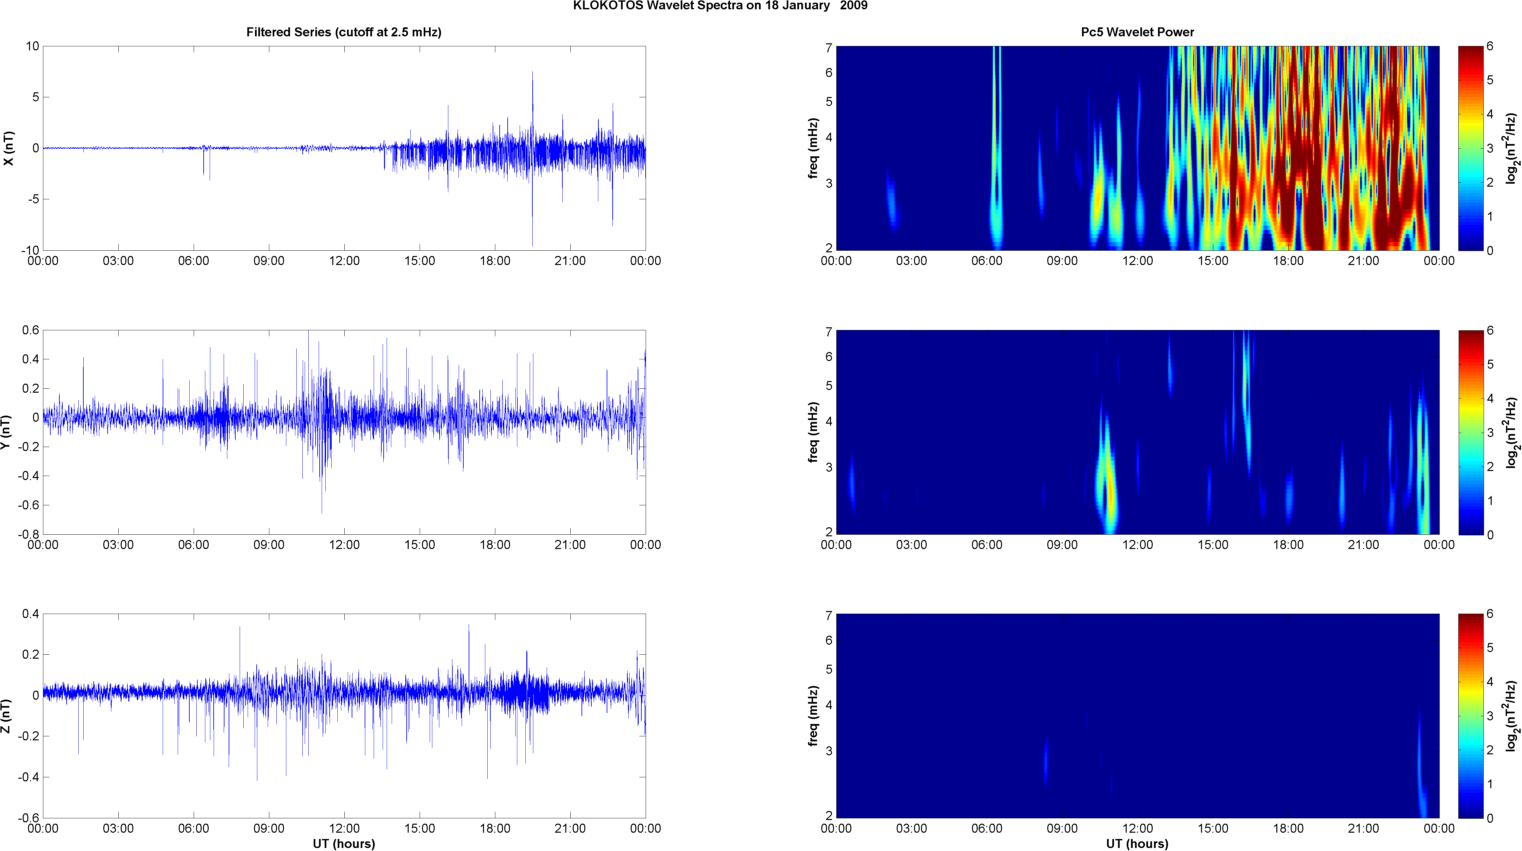The height and width of the screenshot is (851, 1522).
Task: Click the Y component filtered time series plot
Action: click(344, 432)
